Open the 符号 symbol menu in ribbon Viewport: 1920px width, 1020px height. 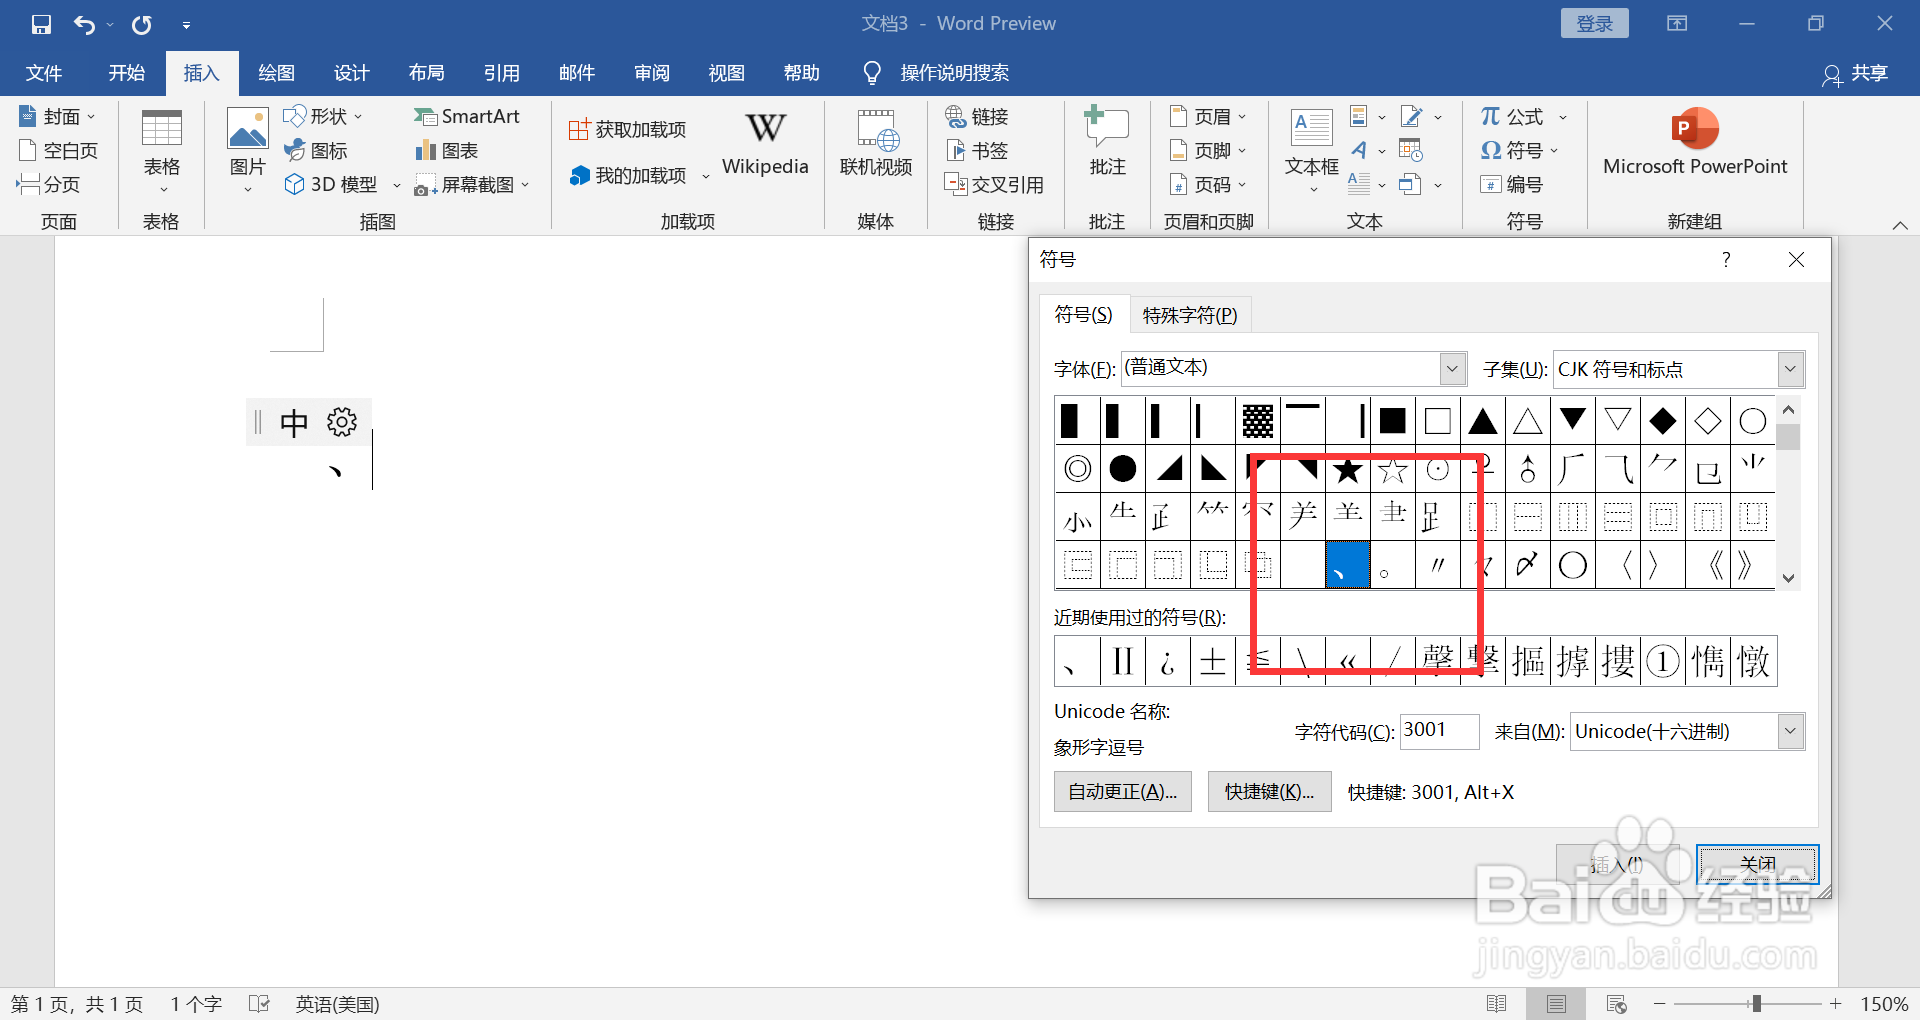(x=1519, y=151)
